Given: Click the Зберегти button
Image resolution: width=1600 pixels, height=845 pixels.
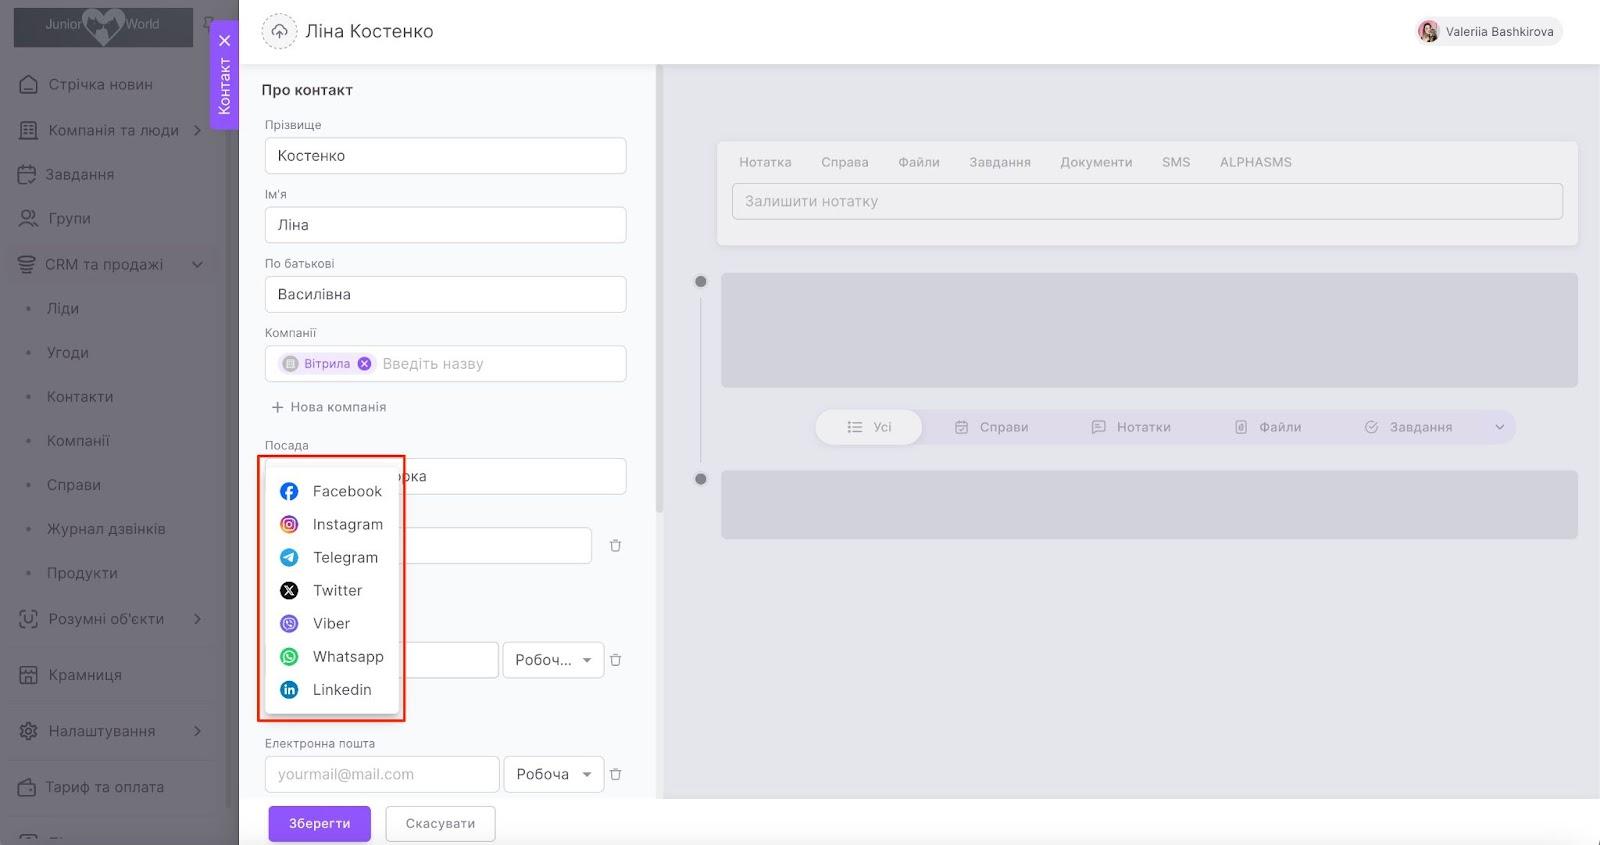Looking at the screenshot, I should 319,824.
